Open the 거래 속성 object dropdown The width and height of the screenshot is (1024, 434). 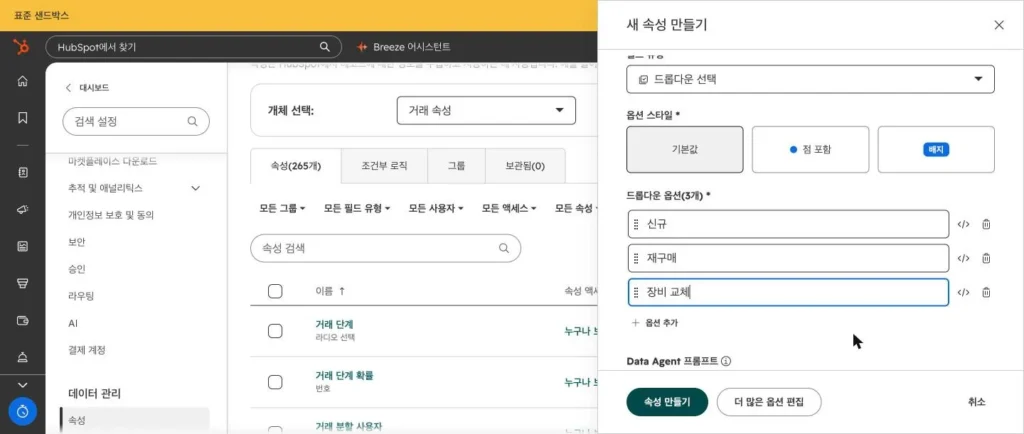(486, 110)
